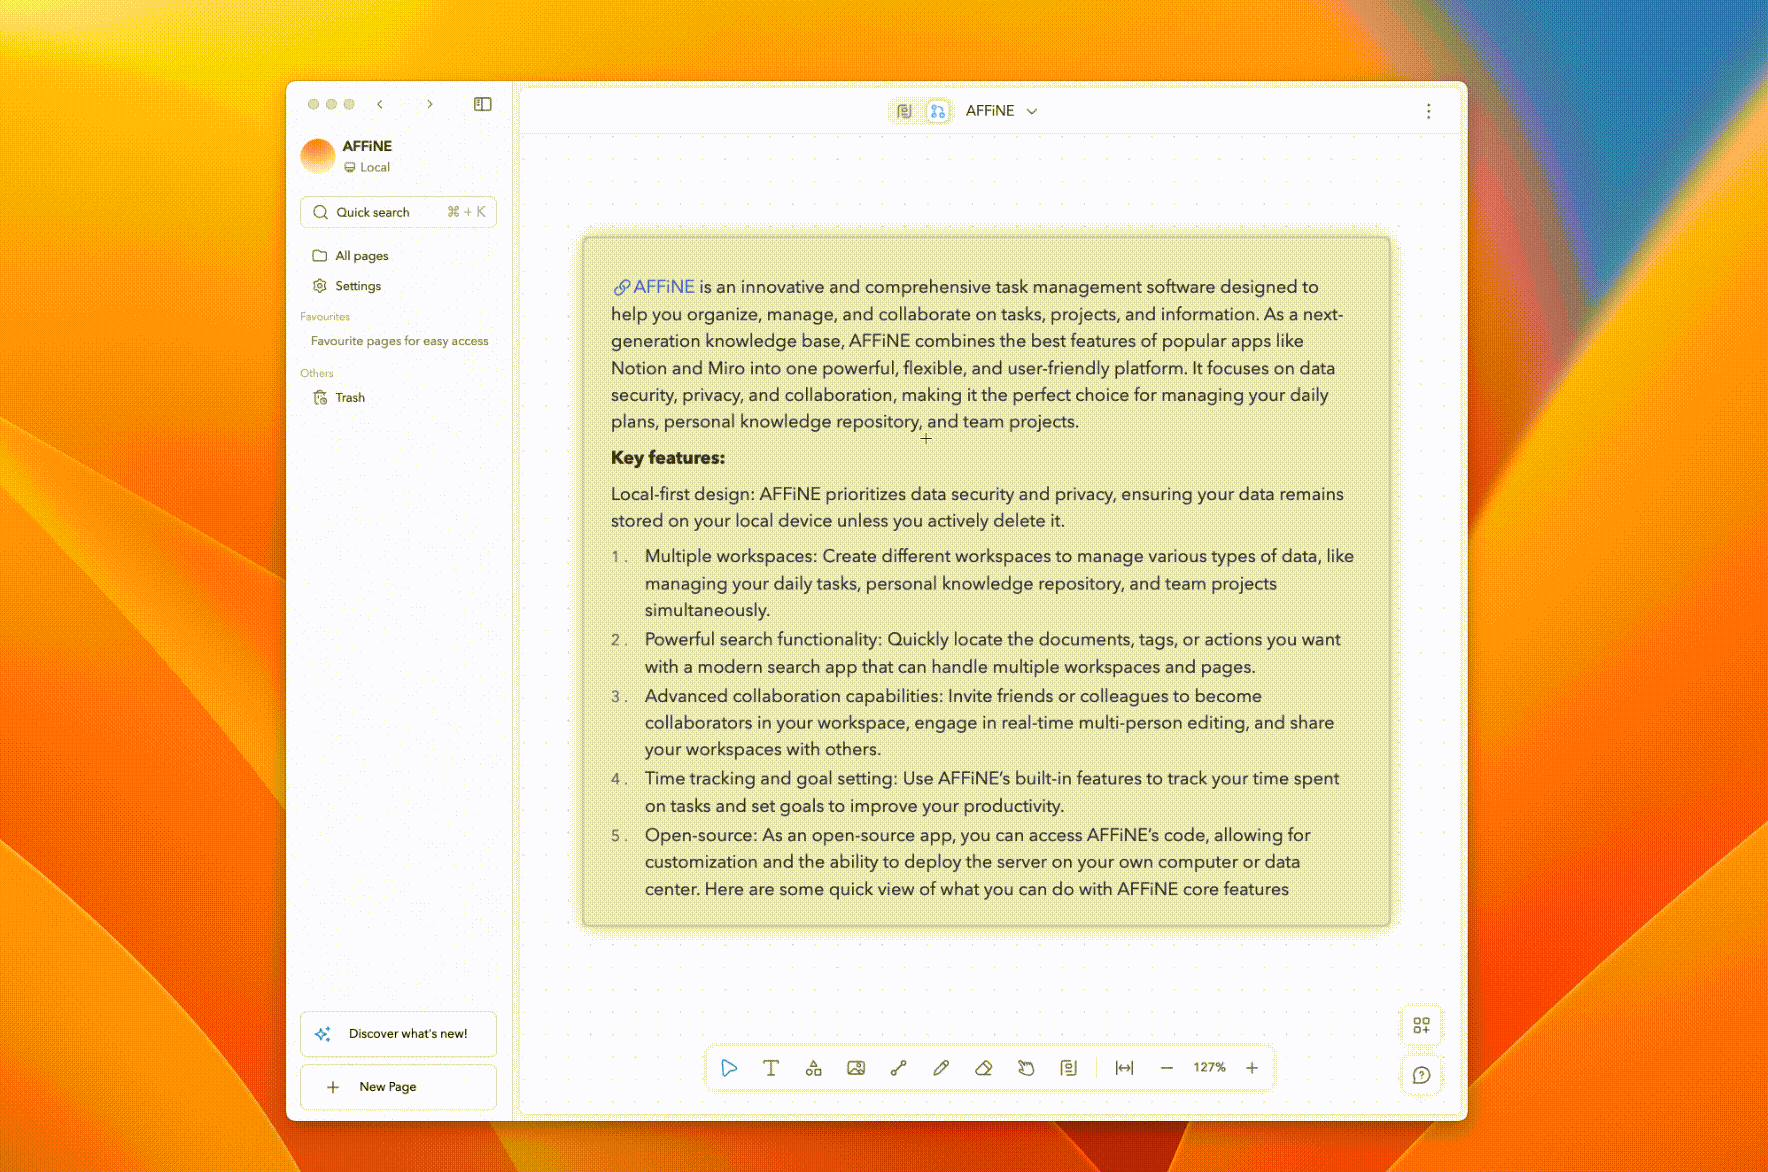Create a New Page
Viewport: 1768px width, 1172px height.
click(398, 1087)
